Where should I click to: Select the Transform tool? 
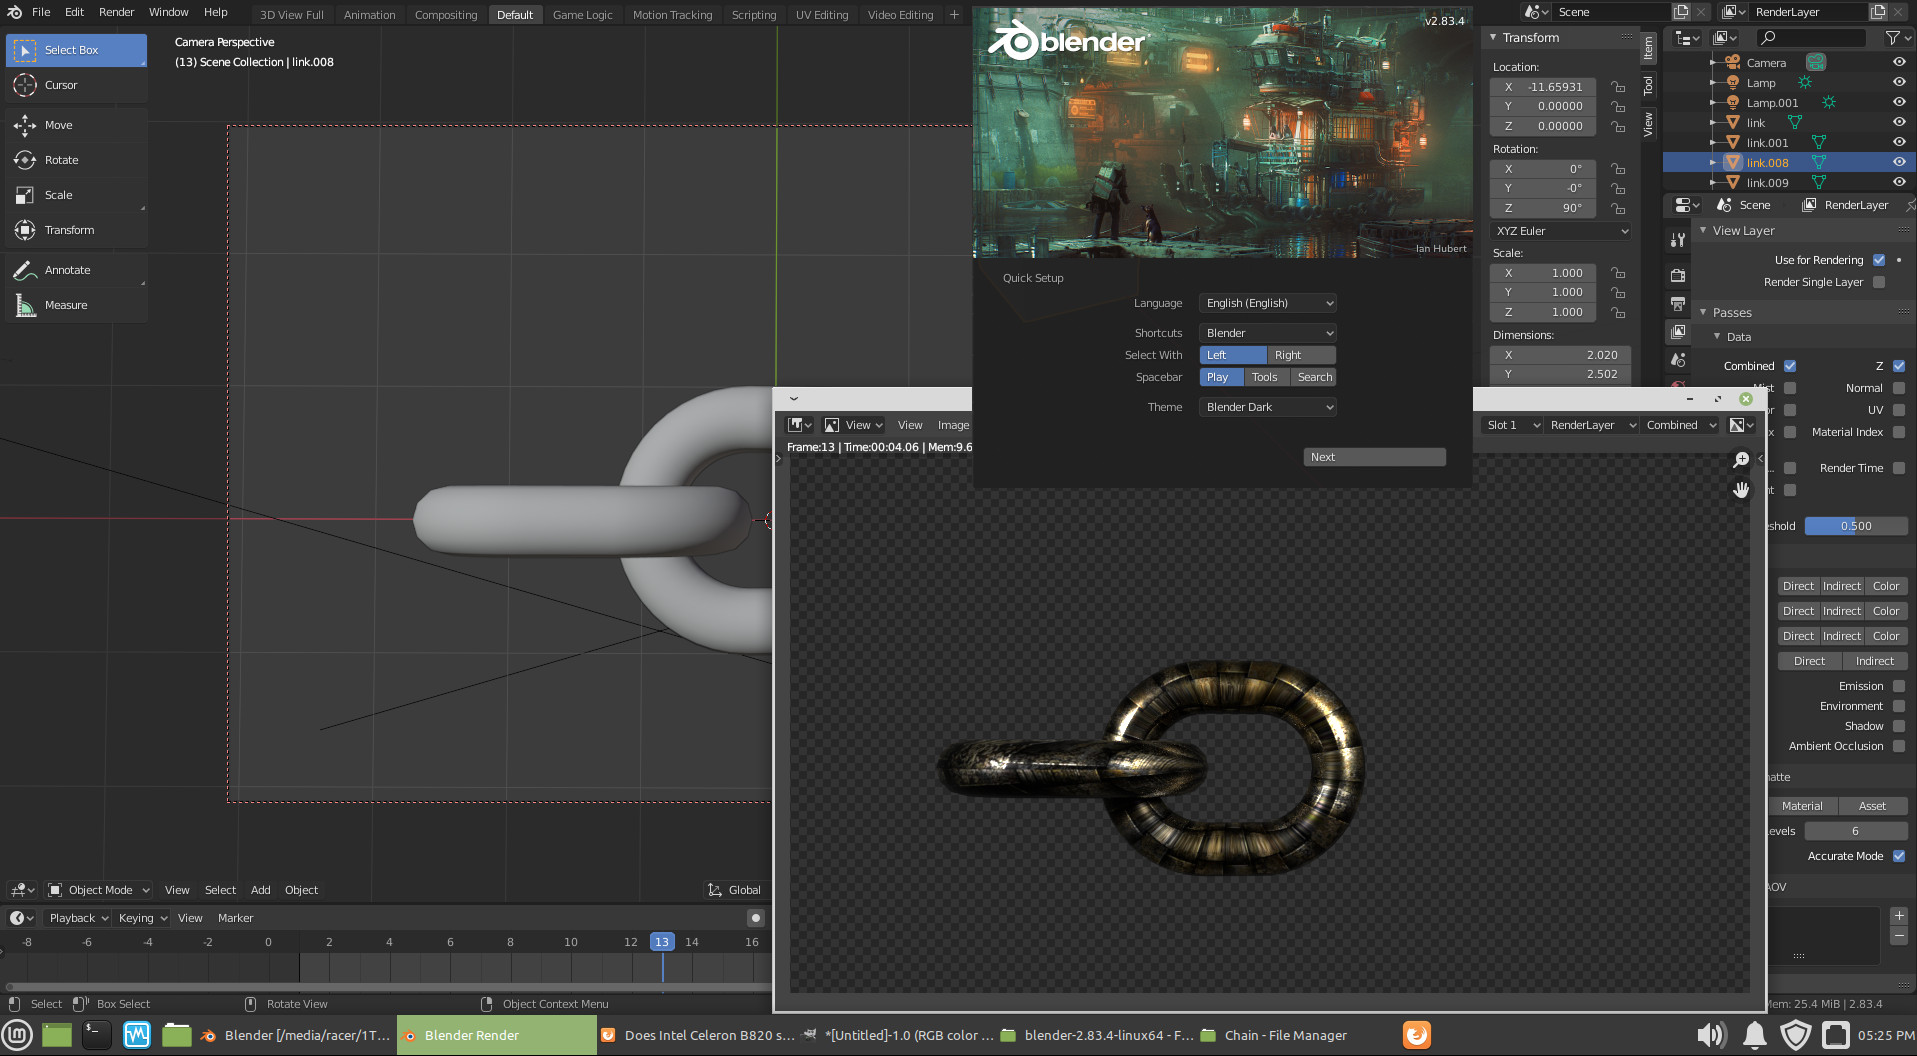click(x=76, y=230)
